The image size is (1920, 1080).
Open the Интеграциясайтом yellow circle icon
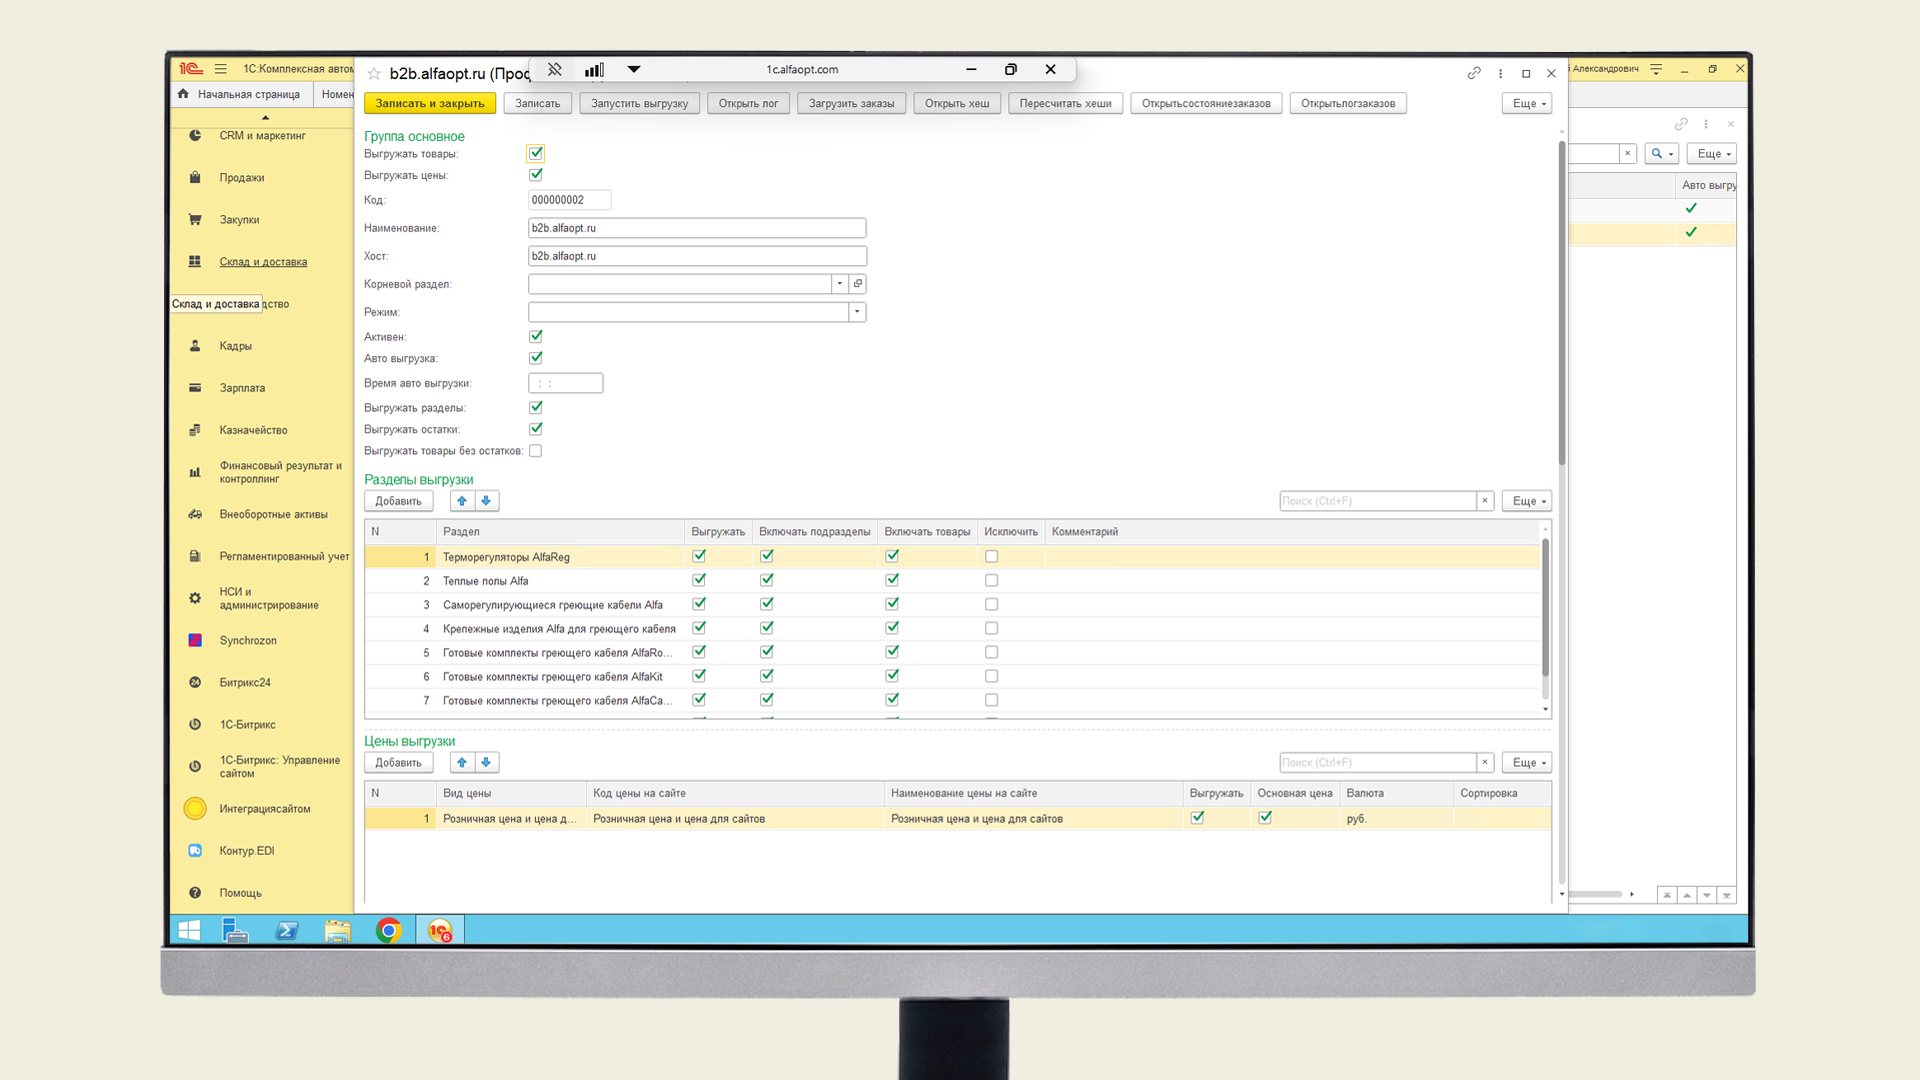tap(195, 808)
